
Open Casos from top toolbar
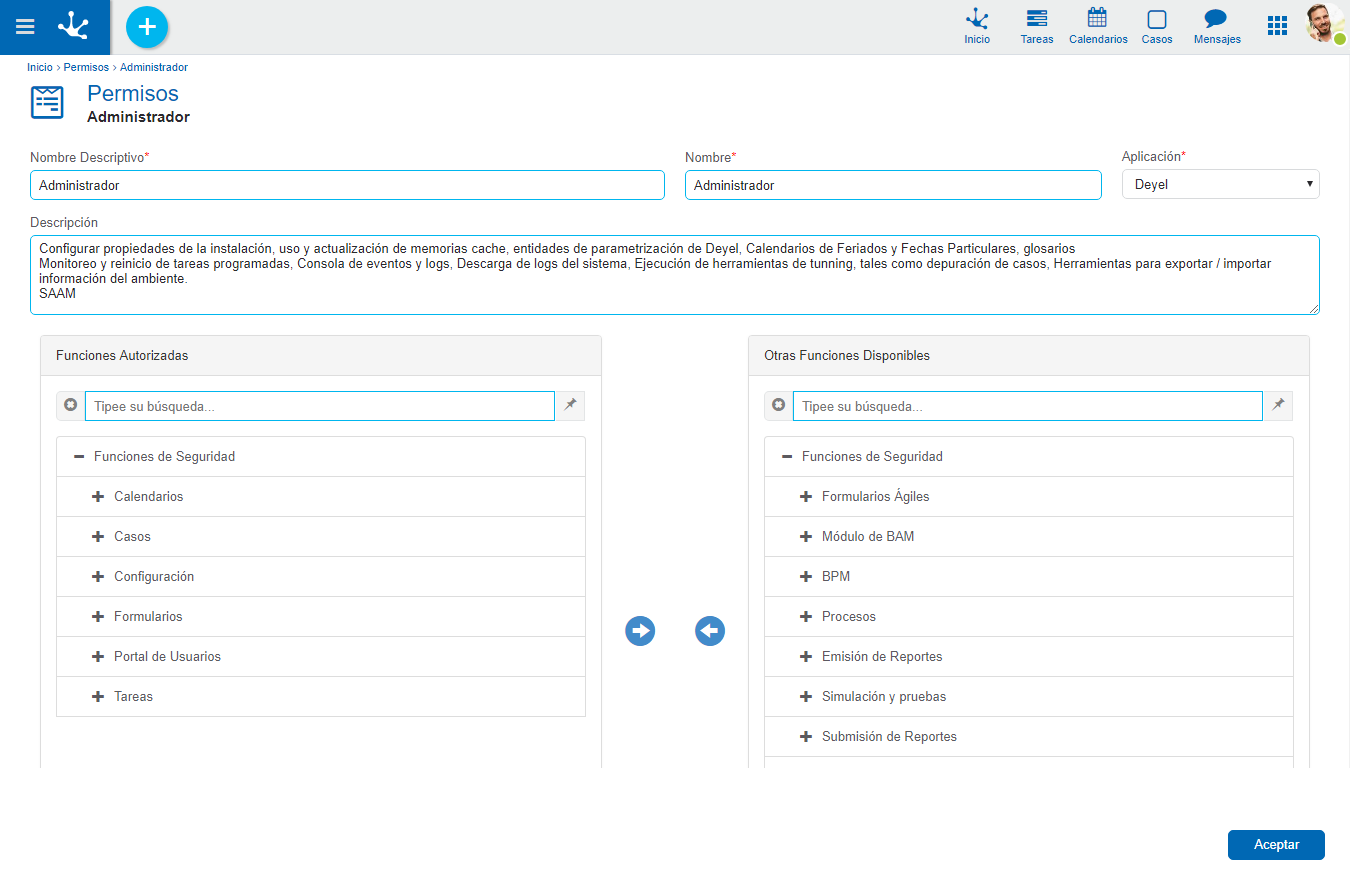tap(1157, 27)
